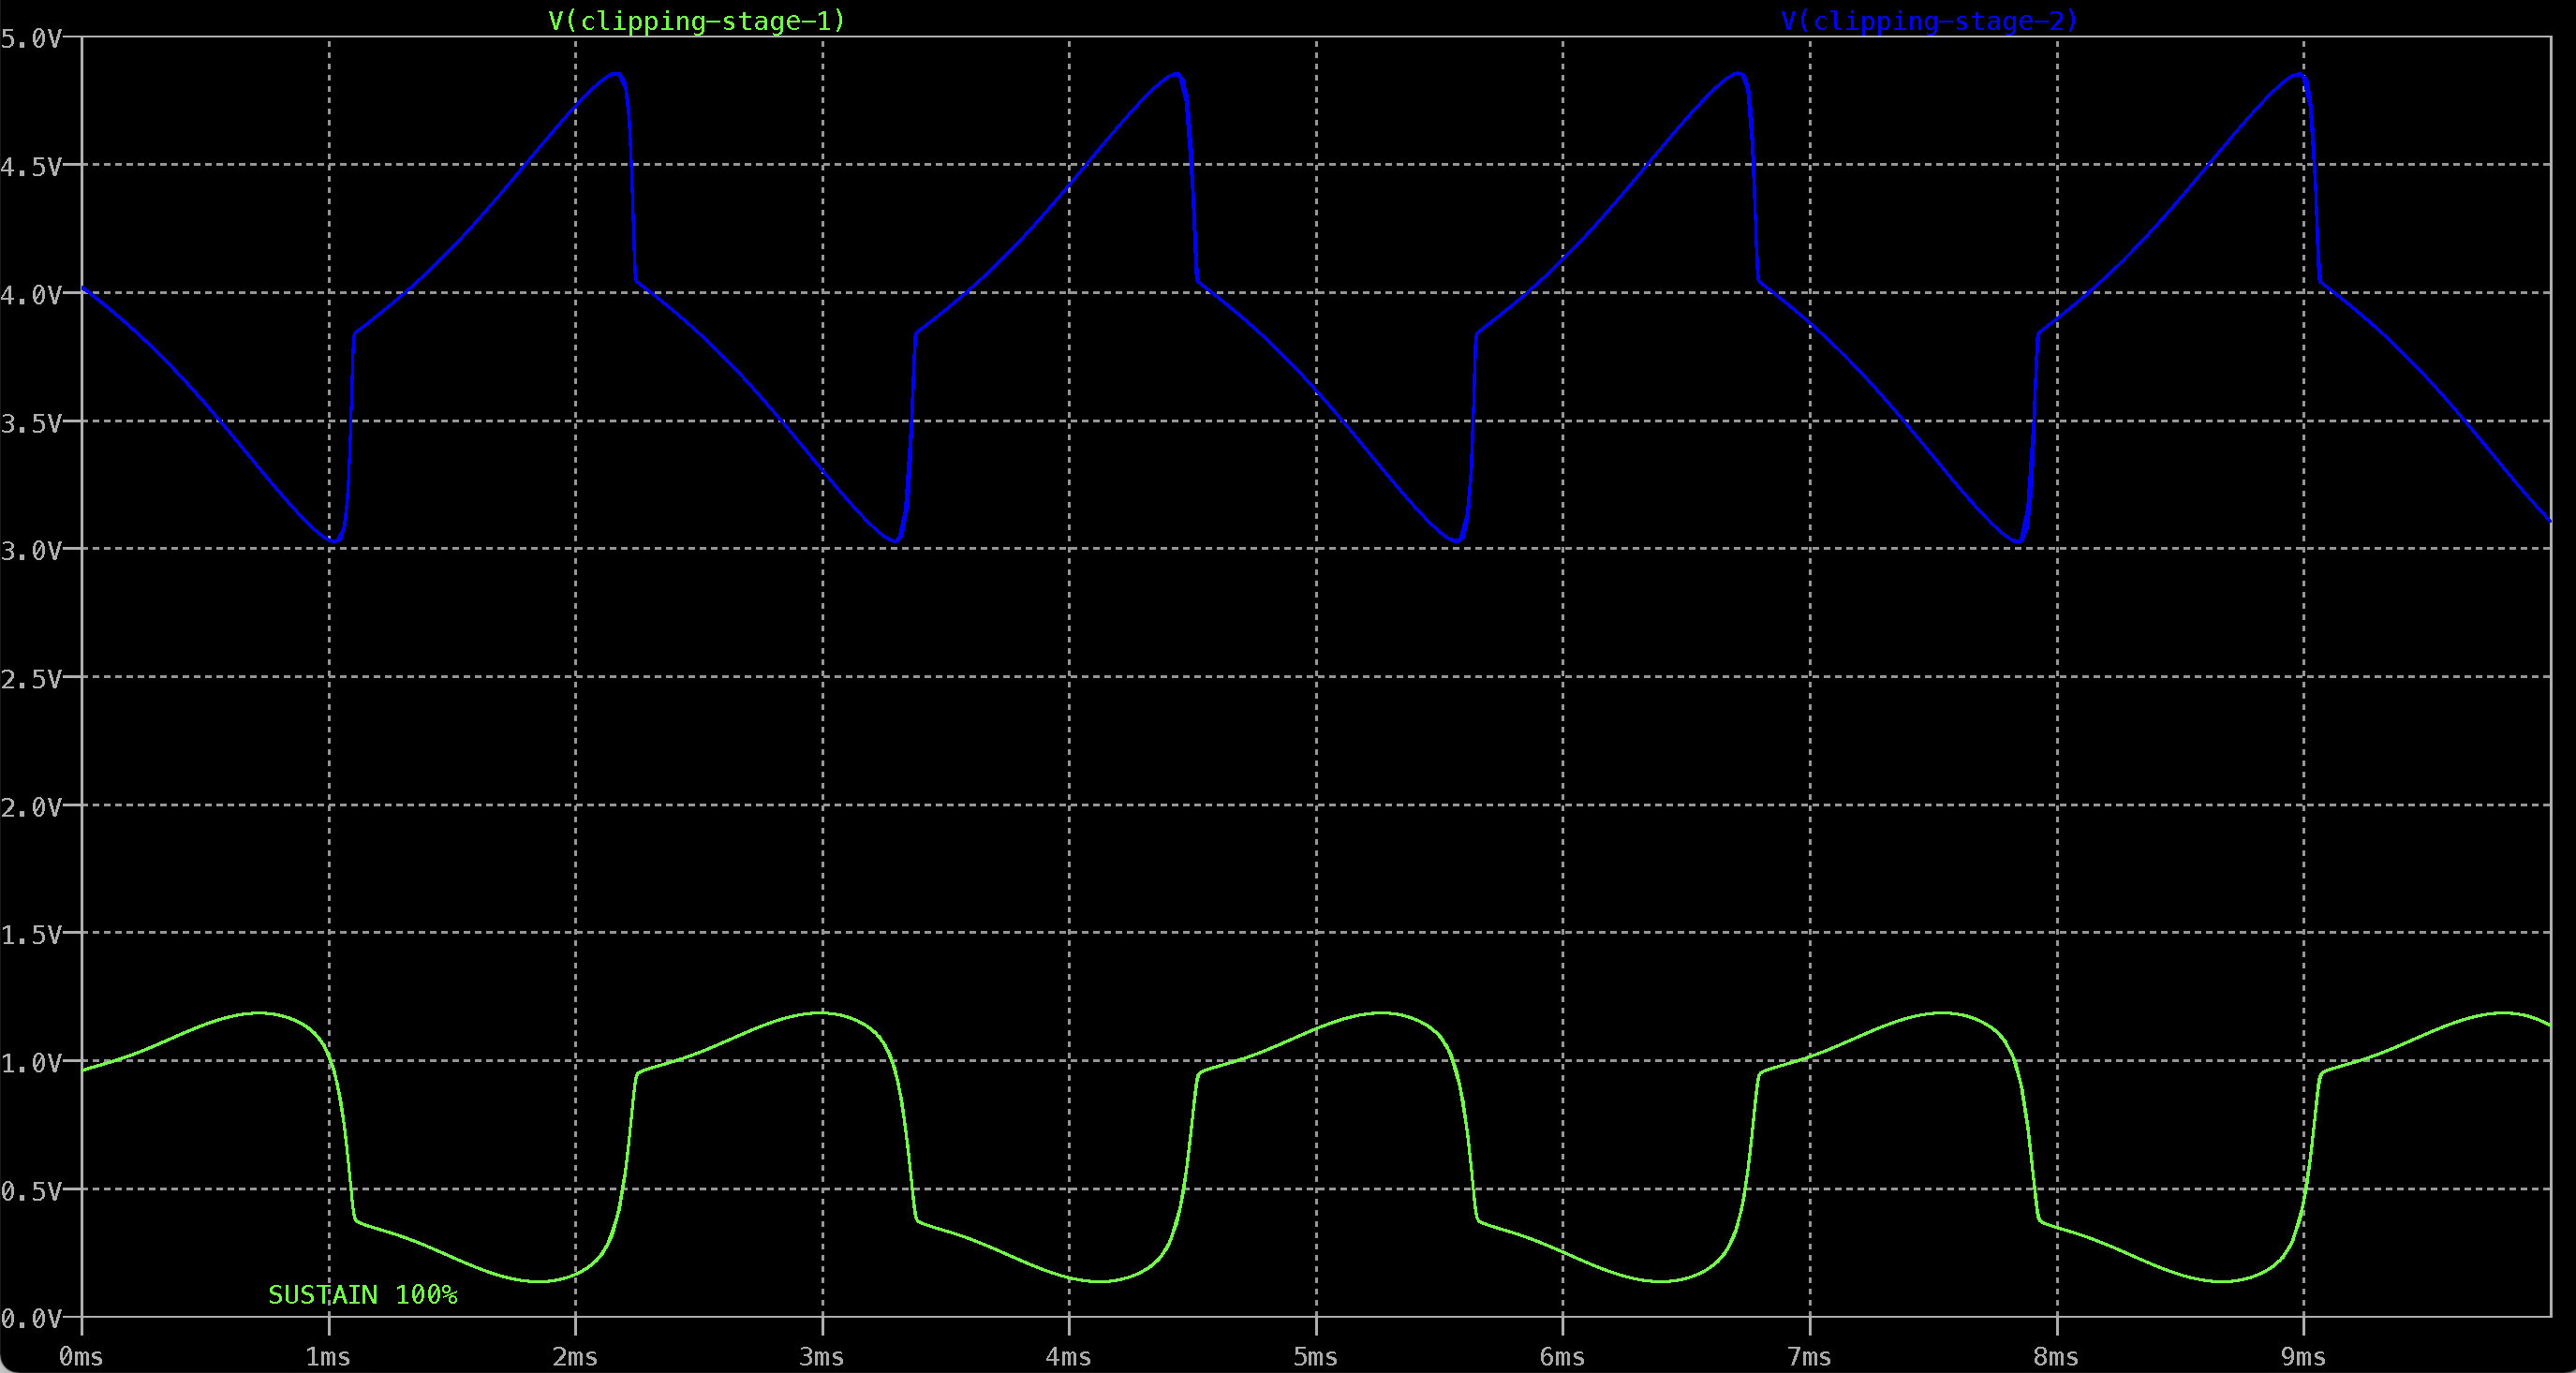This screenshot has height=1373, width=2576.
Task: Click the 4.5V vertical axis label
Action: tap(31, 167)
